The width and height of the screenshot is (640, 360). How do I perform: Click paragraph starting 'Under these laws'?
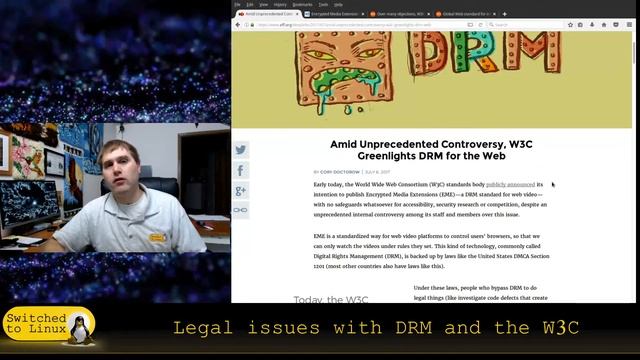[480, 293]
